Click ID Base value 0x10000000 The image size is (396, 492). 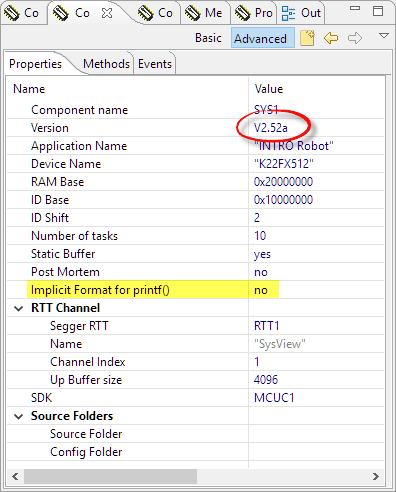(283, 200)
